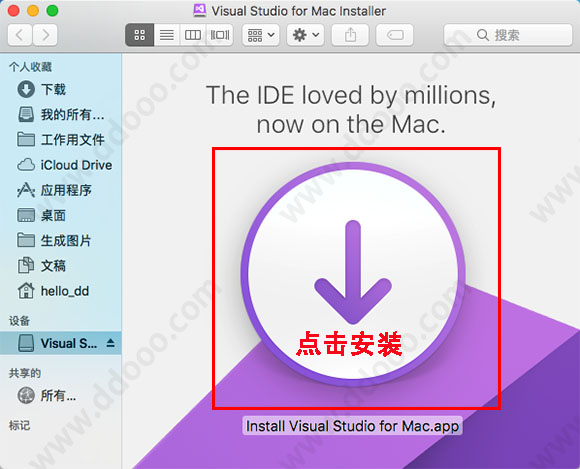This screenshot has height=469, width=580.
Task: Click the 个人收藏 section header
Action: click(30, 67)
